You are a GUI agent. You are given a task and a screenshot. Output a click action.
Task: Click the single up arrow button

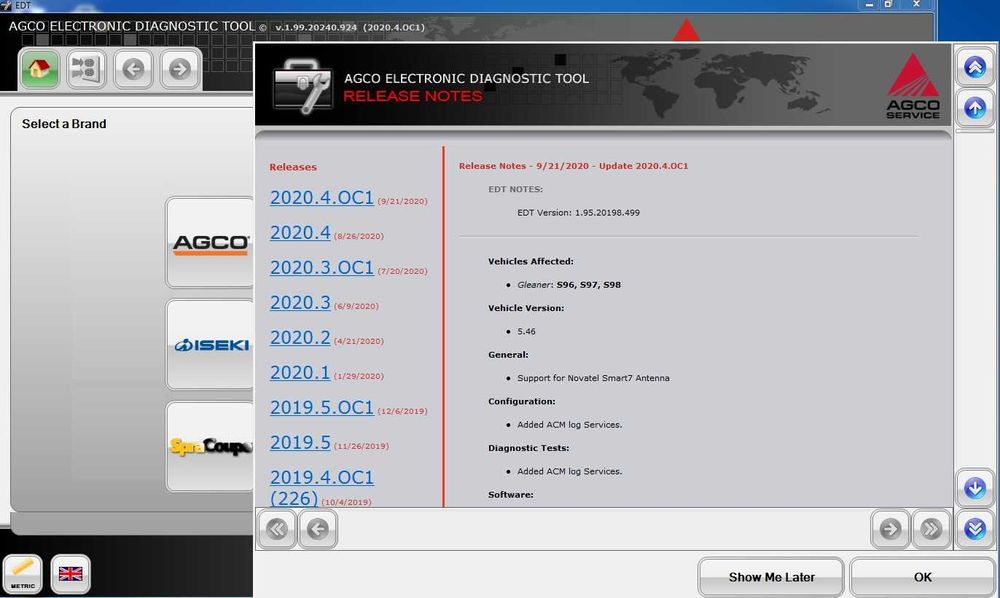tap(974, 108)
